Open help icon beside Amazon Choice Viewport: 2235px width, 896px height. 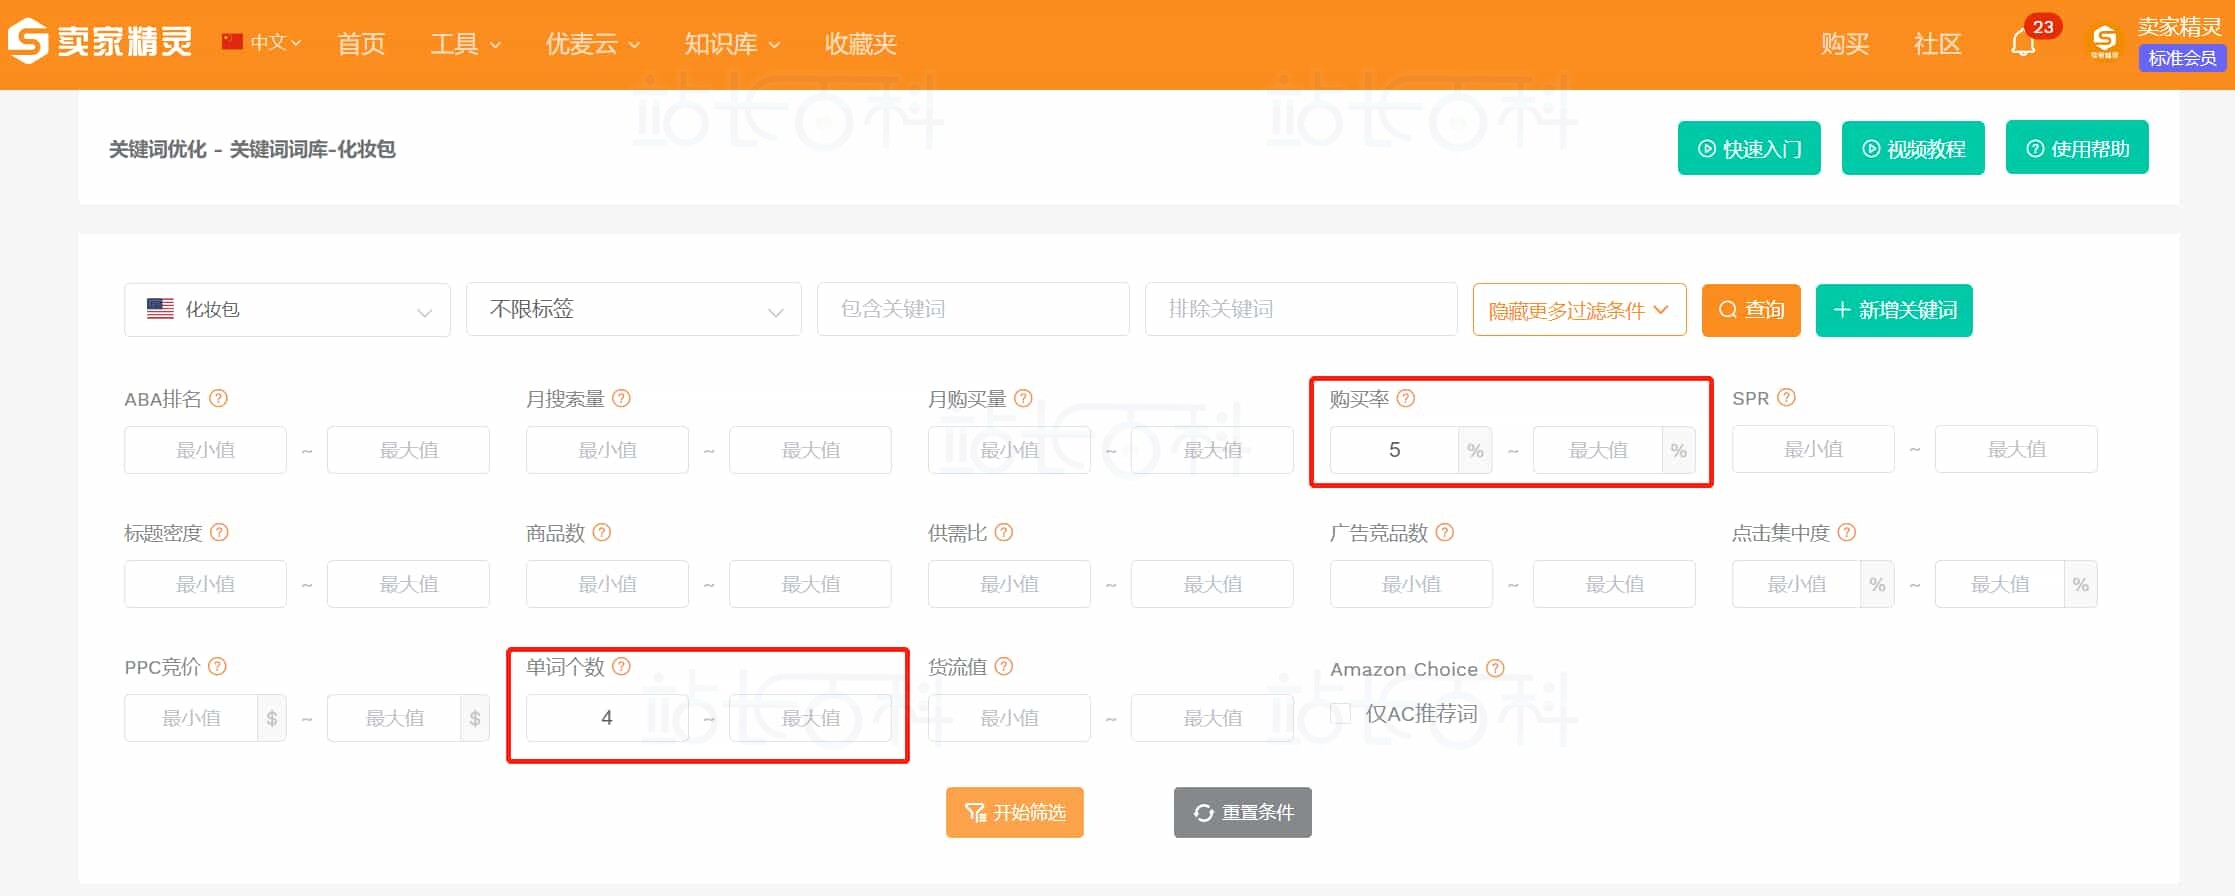(x=1495, y=668)
